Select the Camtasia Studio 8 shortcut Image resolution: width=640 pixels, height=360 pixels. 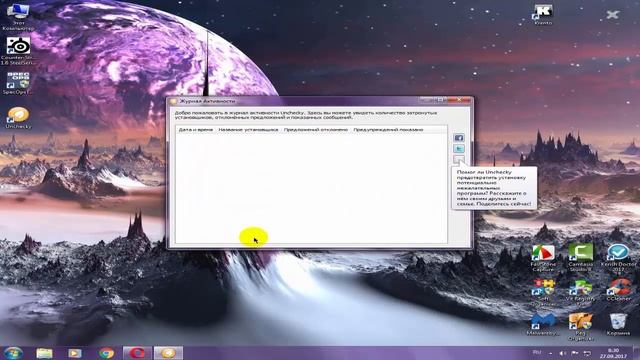coord(580,258)
